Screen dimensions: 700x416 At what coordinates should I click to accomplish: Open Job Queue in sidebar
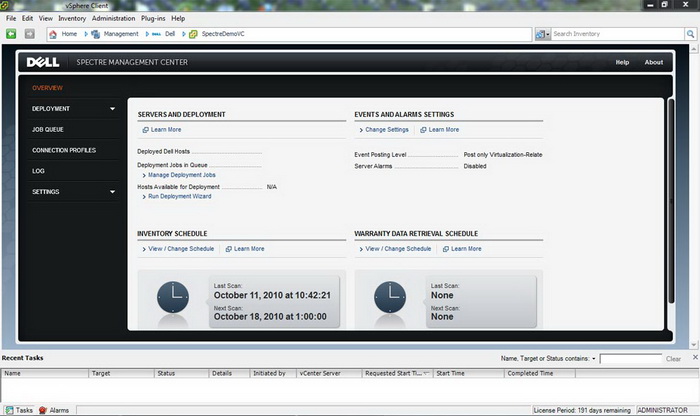[x=48, y=129]
